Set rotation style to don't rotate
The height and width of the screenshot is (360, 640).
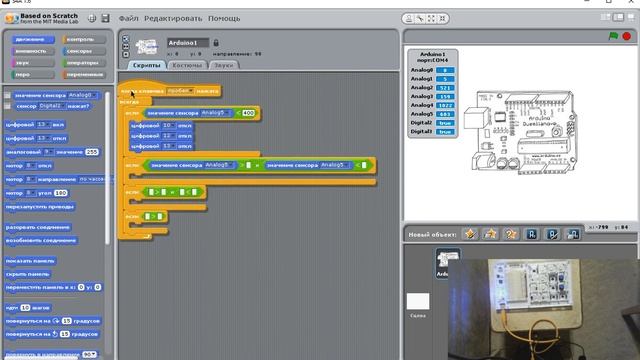(x=126, y=54)
